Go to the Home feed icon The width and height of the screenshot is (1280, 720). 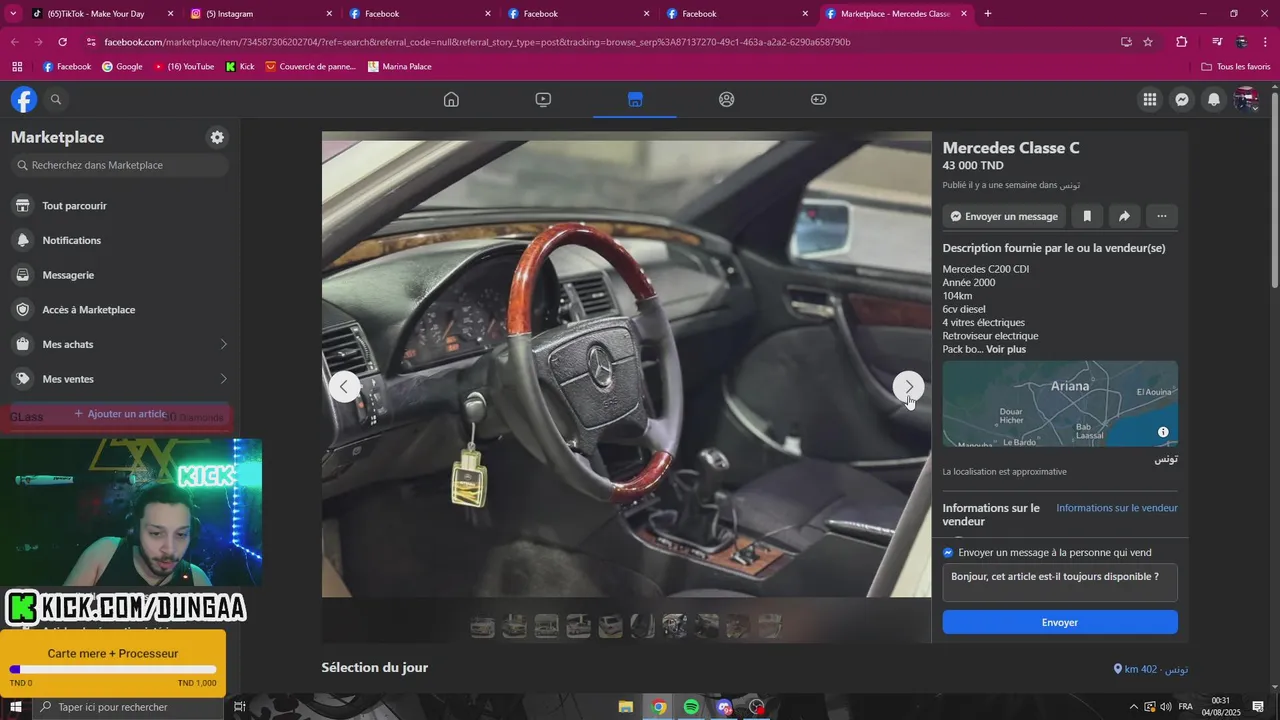(451, 99)
